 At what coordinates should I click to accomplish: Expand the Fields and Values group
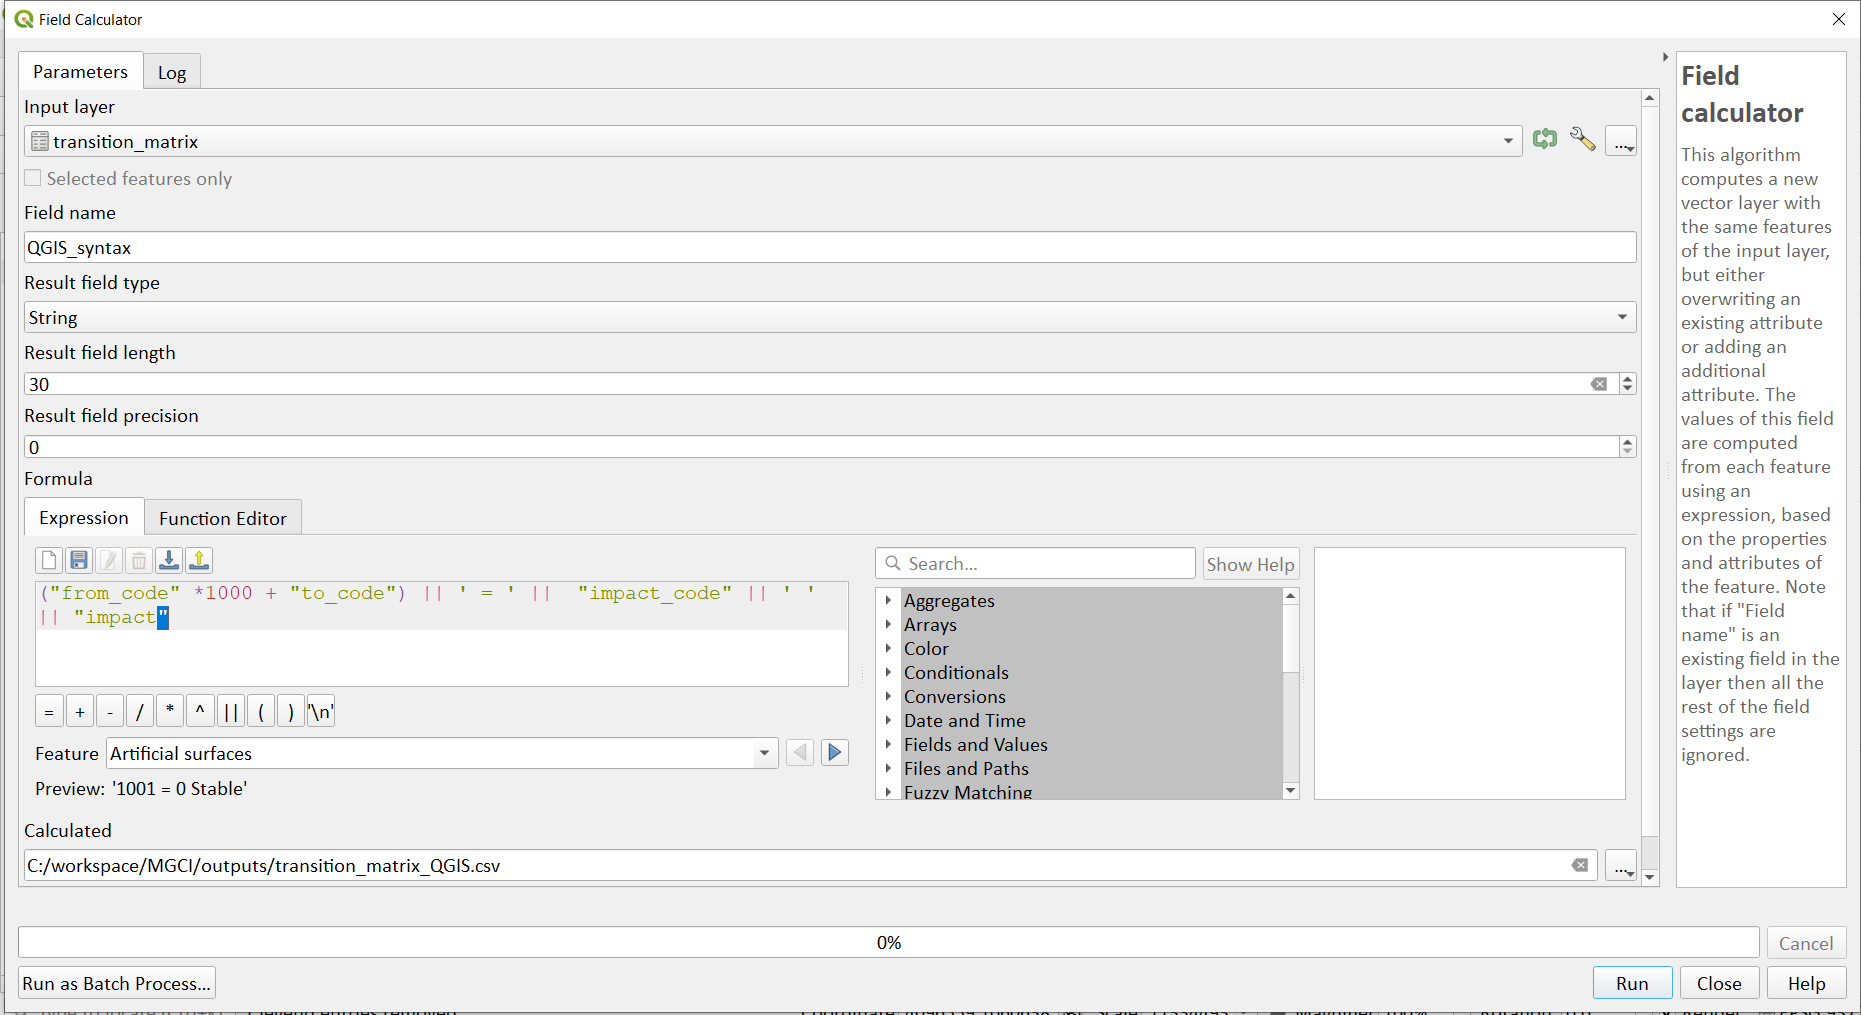[x=888, y=744]
